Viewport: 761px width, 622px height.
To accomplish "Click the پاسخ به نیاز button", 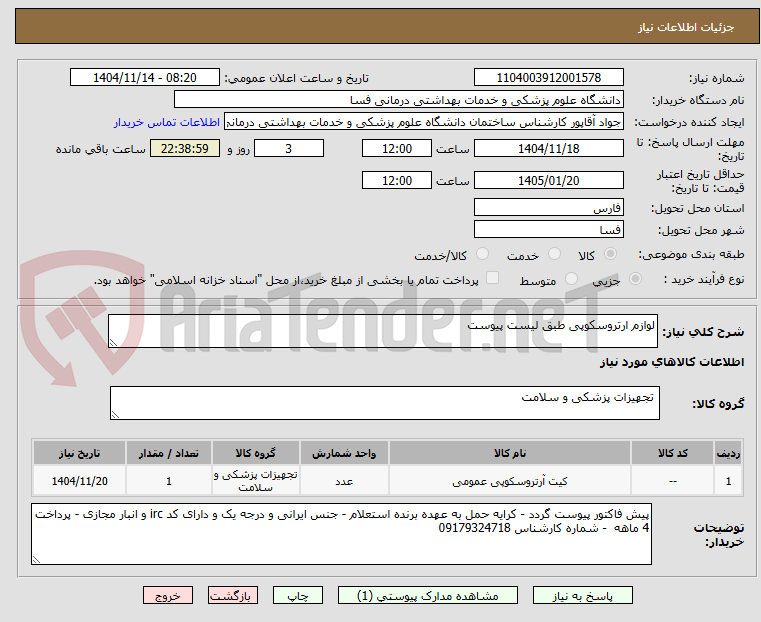I will (x=582, y=595).
